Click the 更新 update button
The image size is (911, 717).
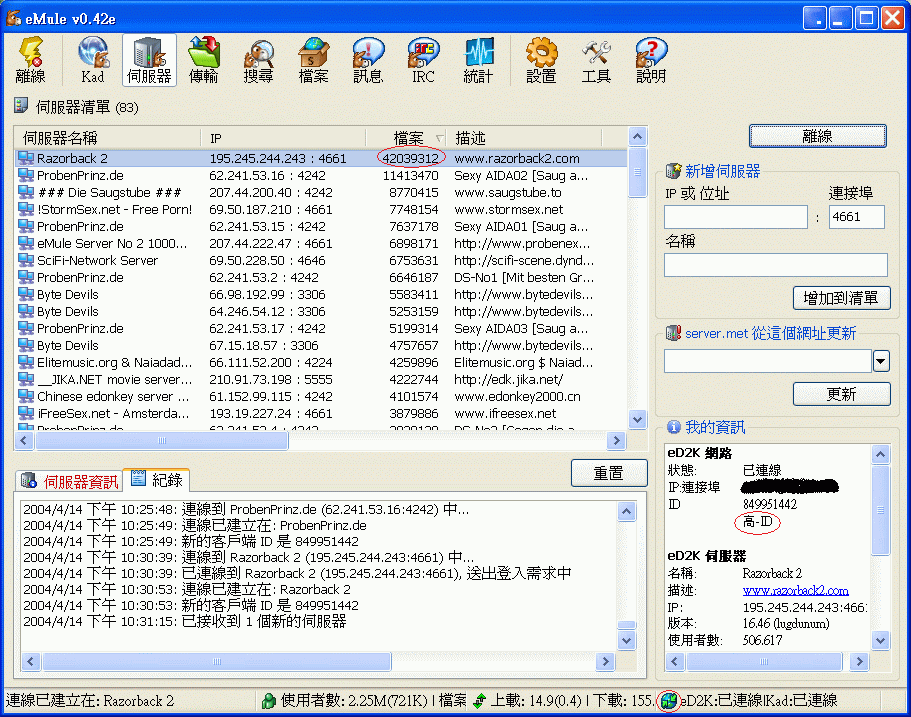[841, 394]
